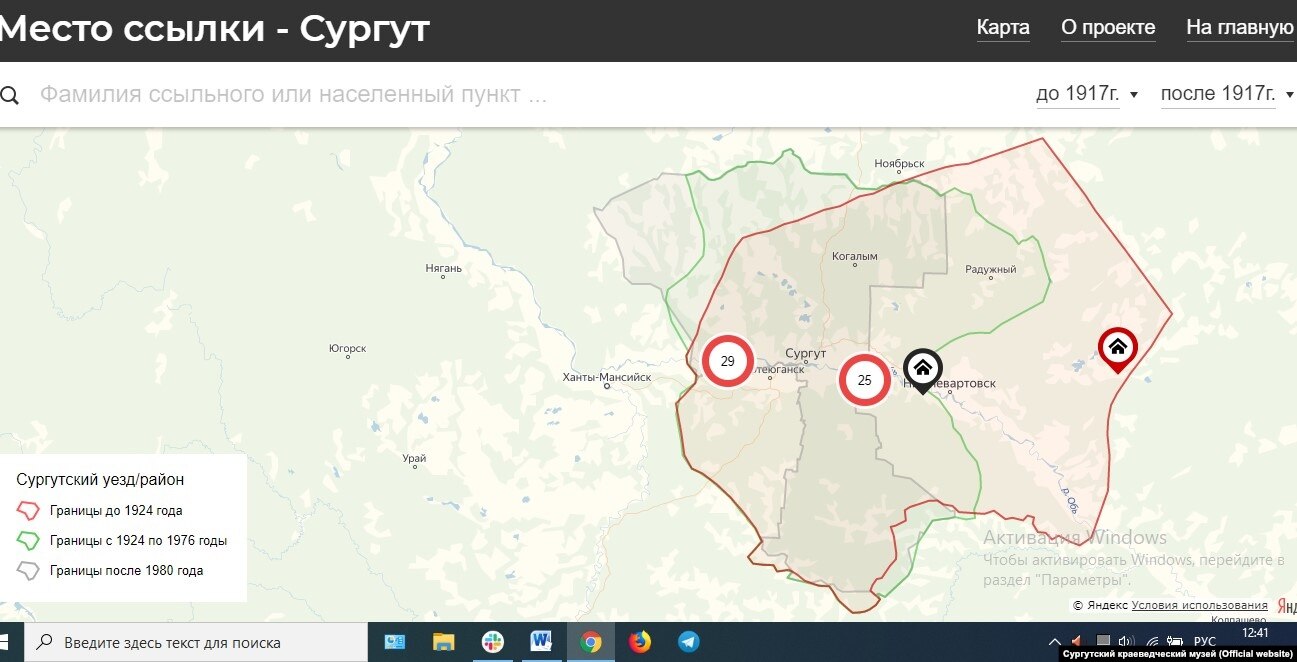This screenshot has height=662, width=1297.
Task: Open the cluster marker showing 25
Action: (x=864, y=380)
